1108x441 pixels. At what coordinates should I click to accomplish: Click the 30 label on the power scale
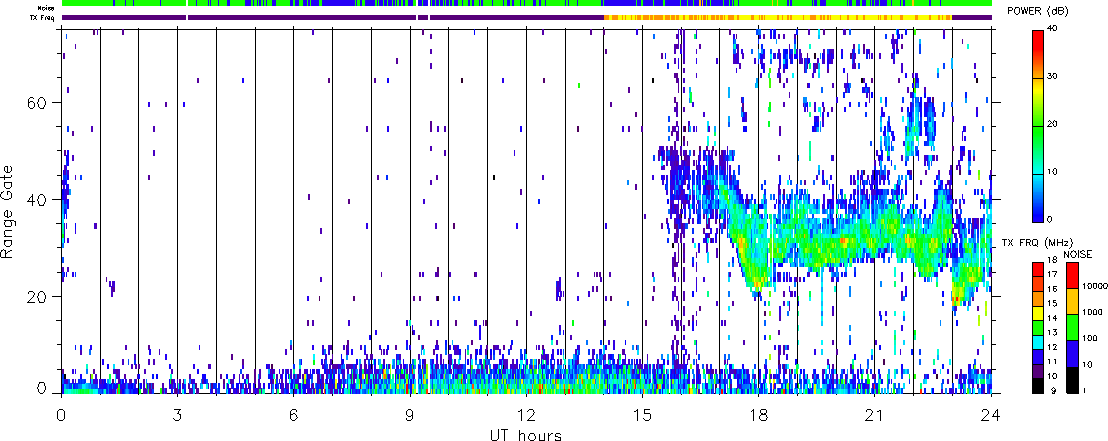coord(1053,77)
